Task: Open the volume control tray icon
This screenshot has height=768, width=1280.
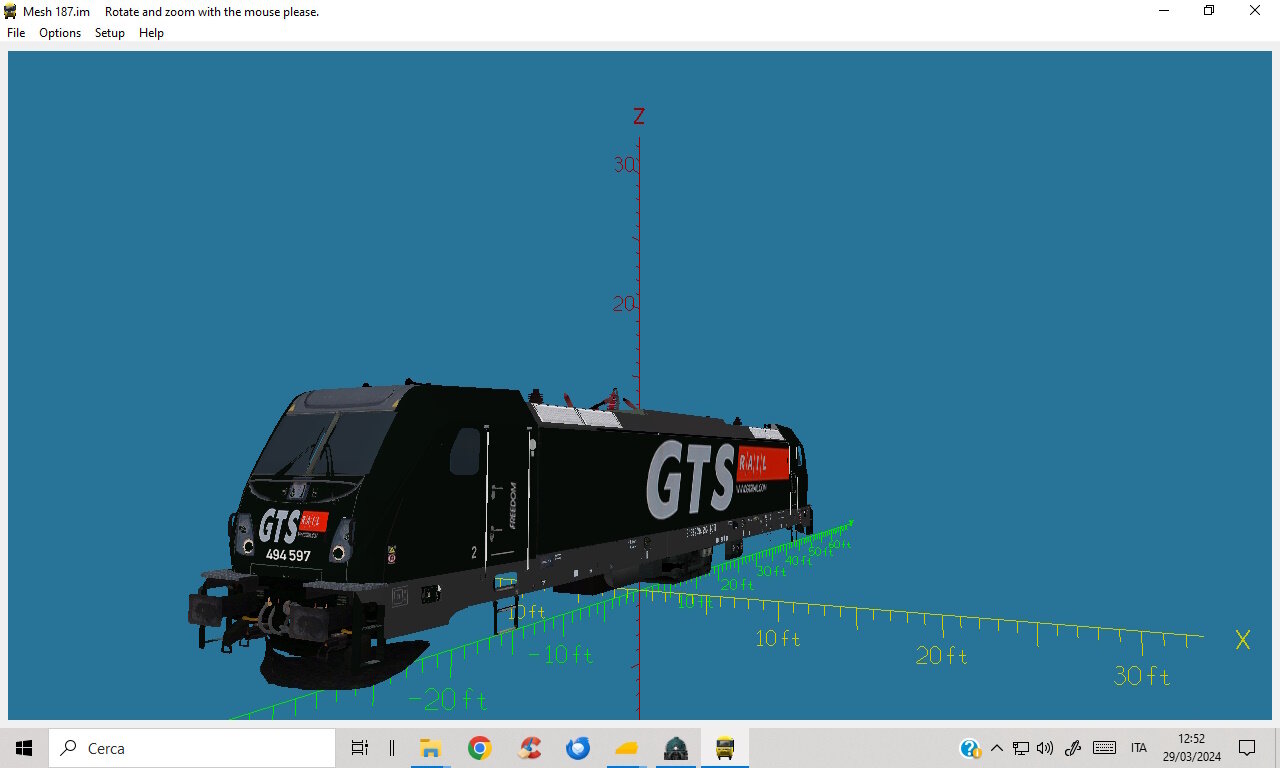Action: (1045, 748)
